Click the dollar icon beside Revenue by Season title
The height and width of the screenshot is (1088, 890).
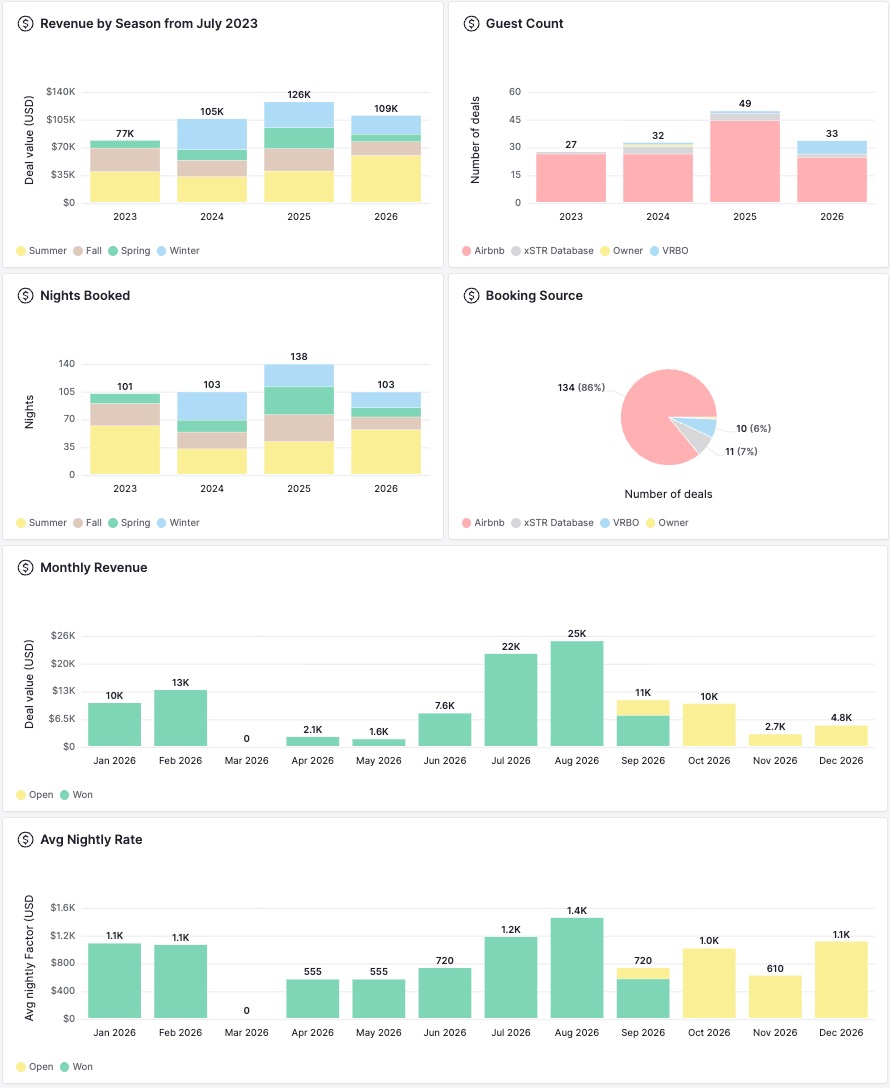(26, 24)
